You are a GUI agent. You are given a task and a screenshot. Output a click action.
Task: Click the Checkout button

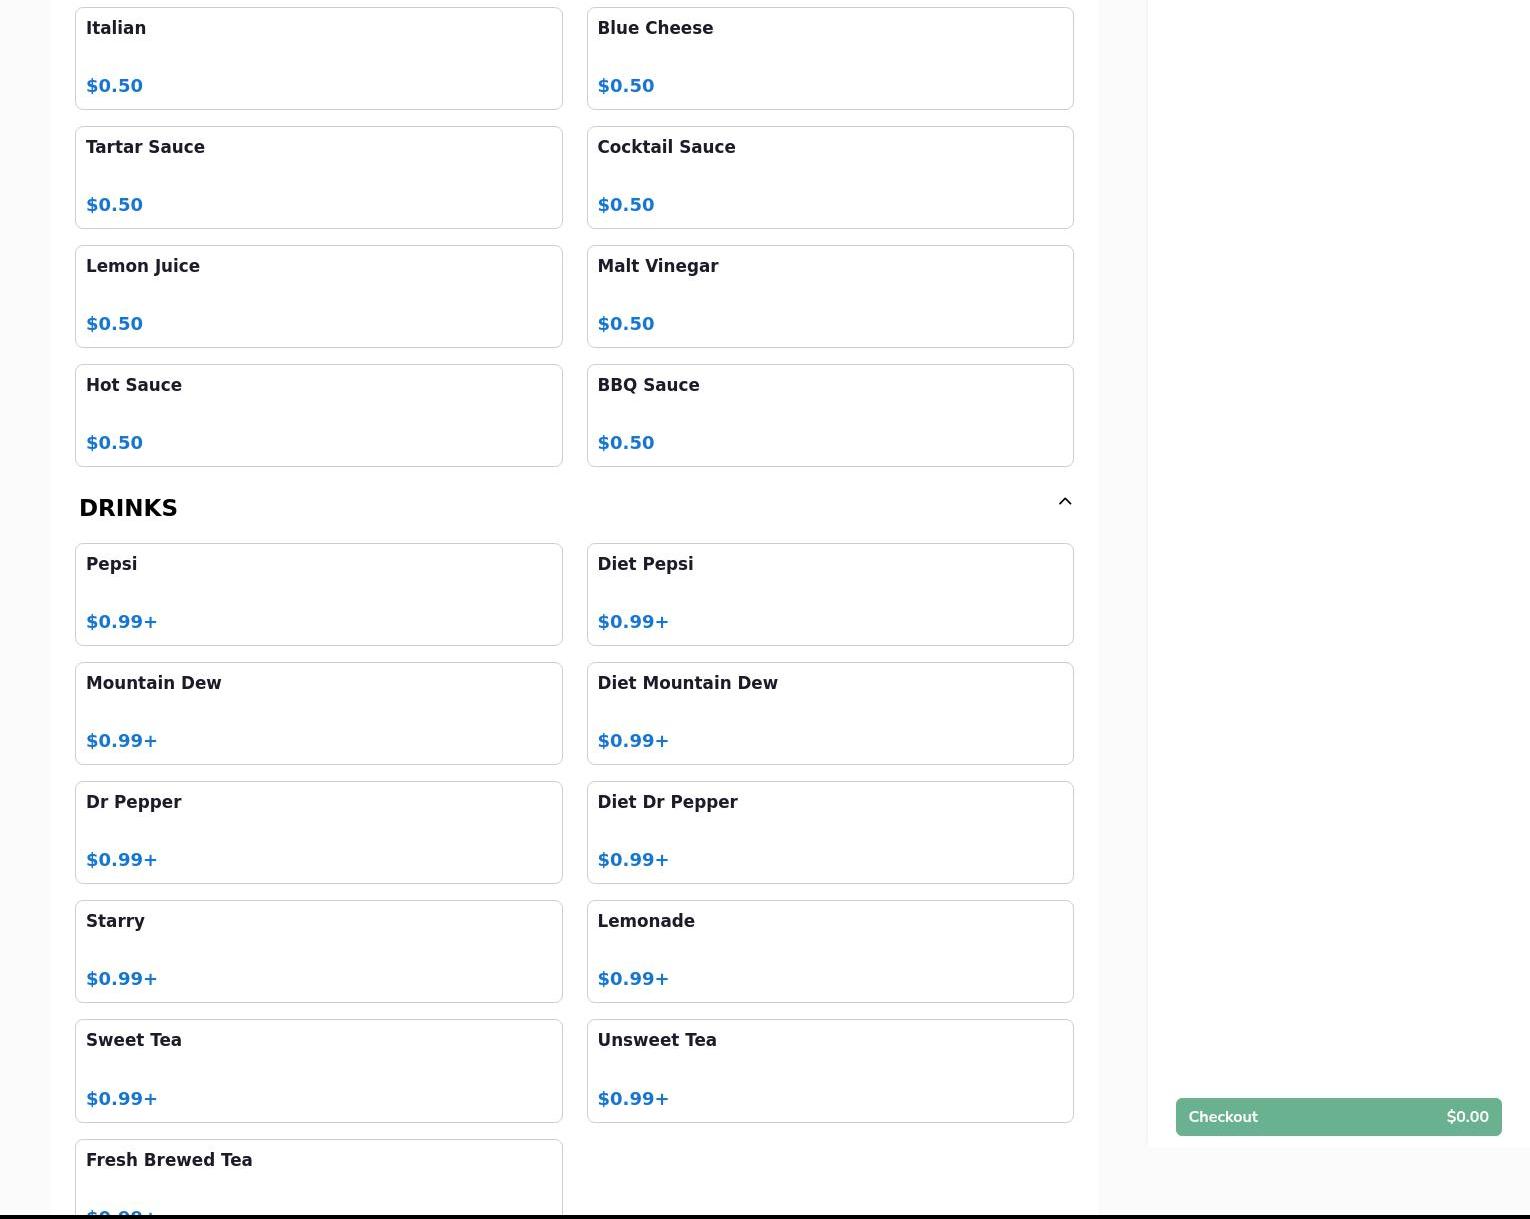pyautogui.click(x=1338, y=1117)
